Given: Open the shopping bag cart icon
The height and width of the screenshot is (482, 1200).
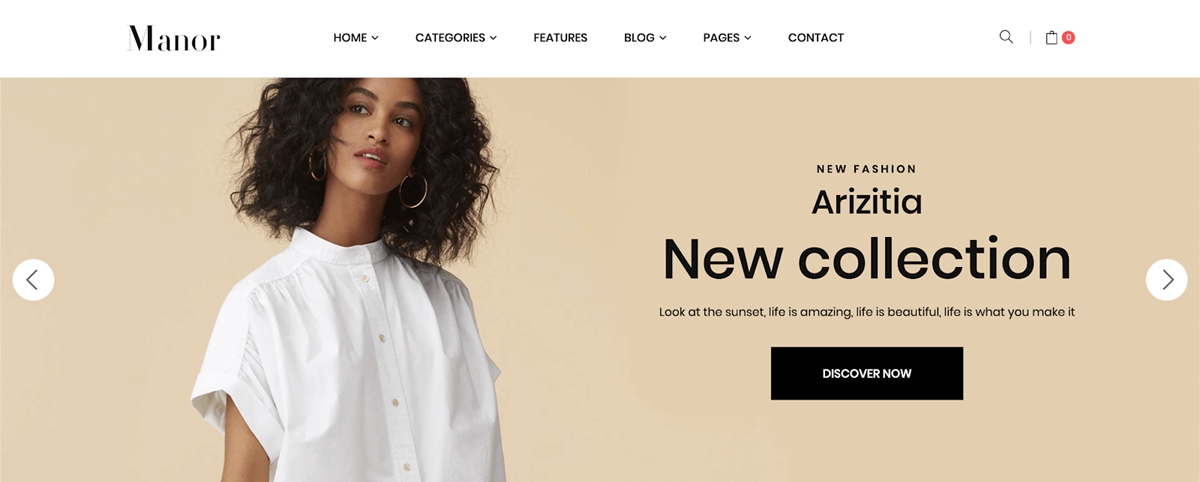Looking at the screenshot, I should pyautogui.click(x=1051, y=37).
